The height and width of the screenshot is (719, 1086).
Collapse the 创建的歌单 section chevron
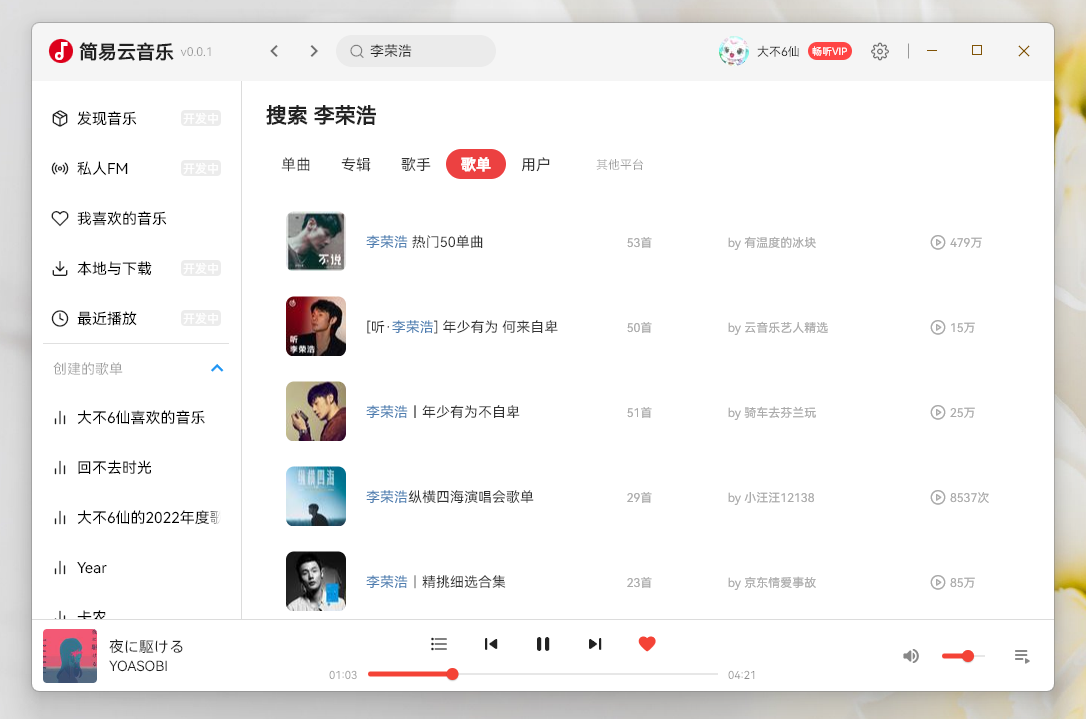pyautogui.click(x=217, y=368)
